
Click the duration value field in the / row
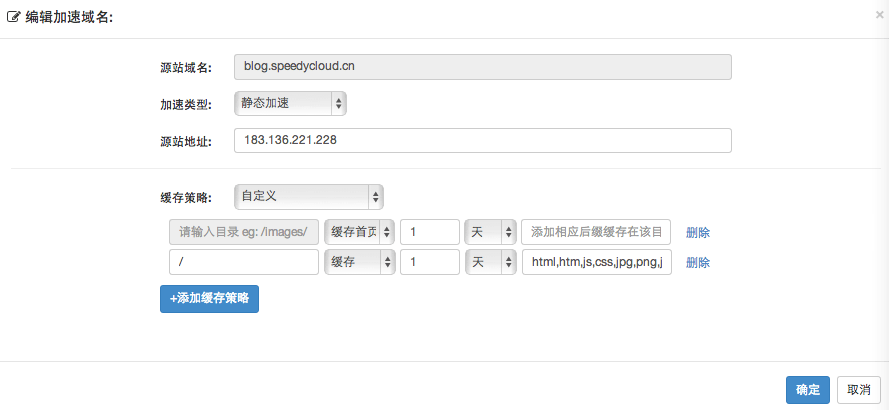[x=429, y=262]
